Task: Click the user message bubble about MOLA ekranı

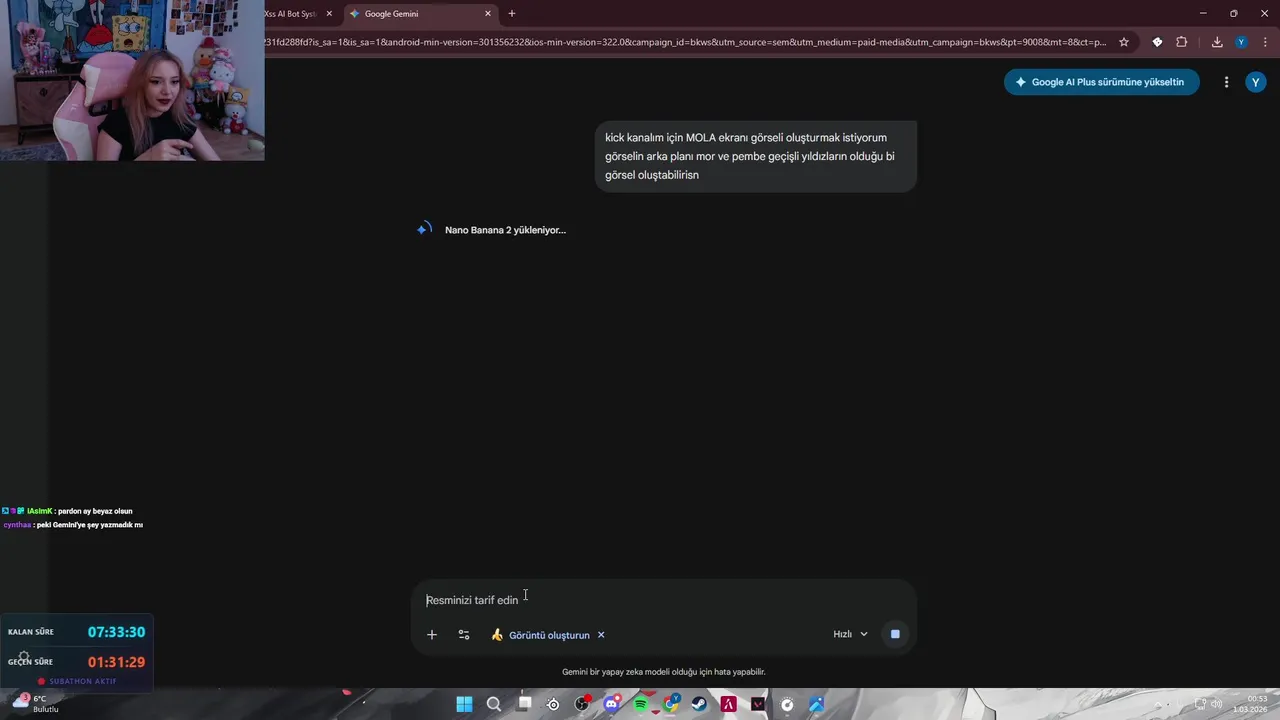Action: 756,156
